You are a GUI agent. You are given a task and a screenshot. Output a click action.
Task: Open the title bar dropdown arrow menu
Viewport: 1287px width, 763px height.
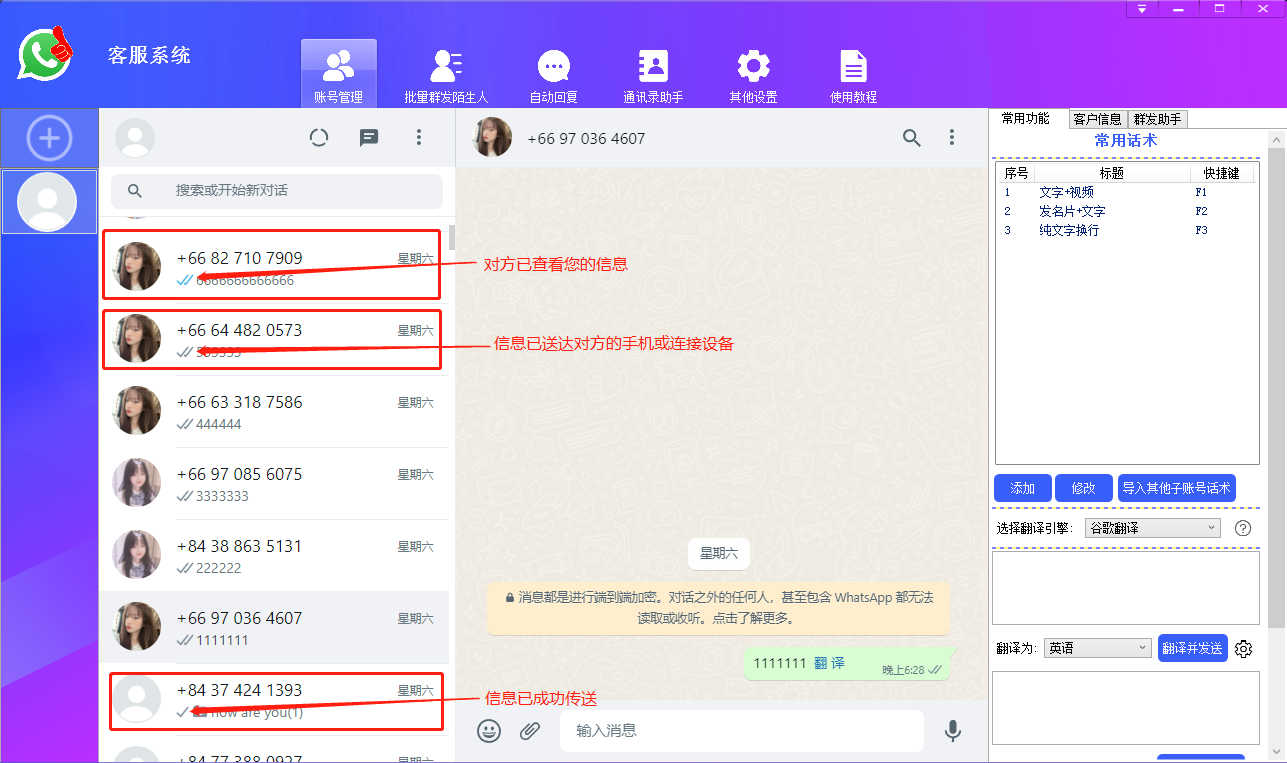(1143, 9)
